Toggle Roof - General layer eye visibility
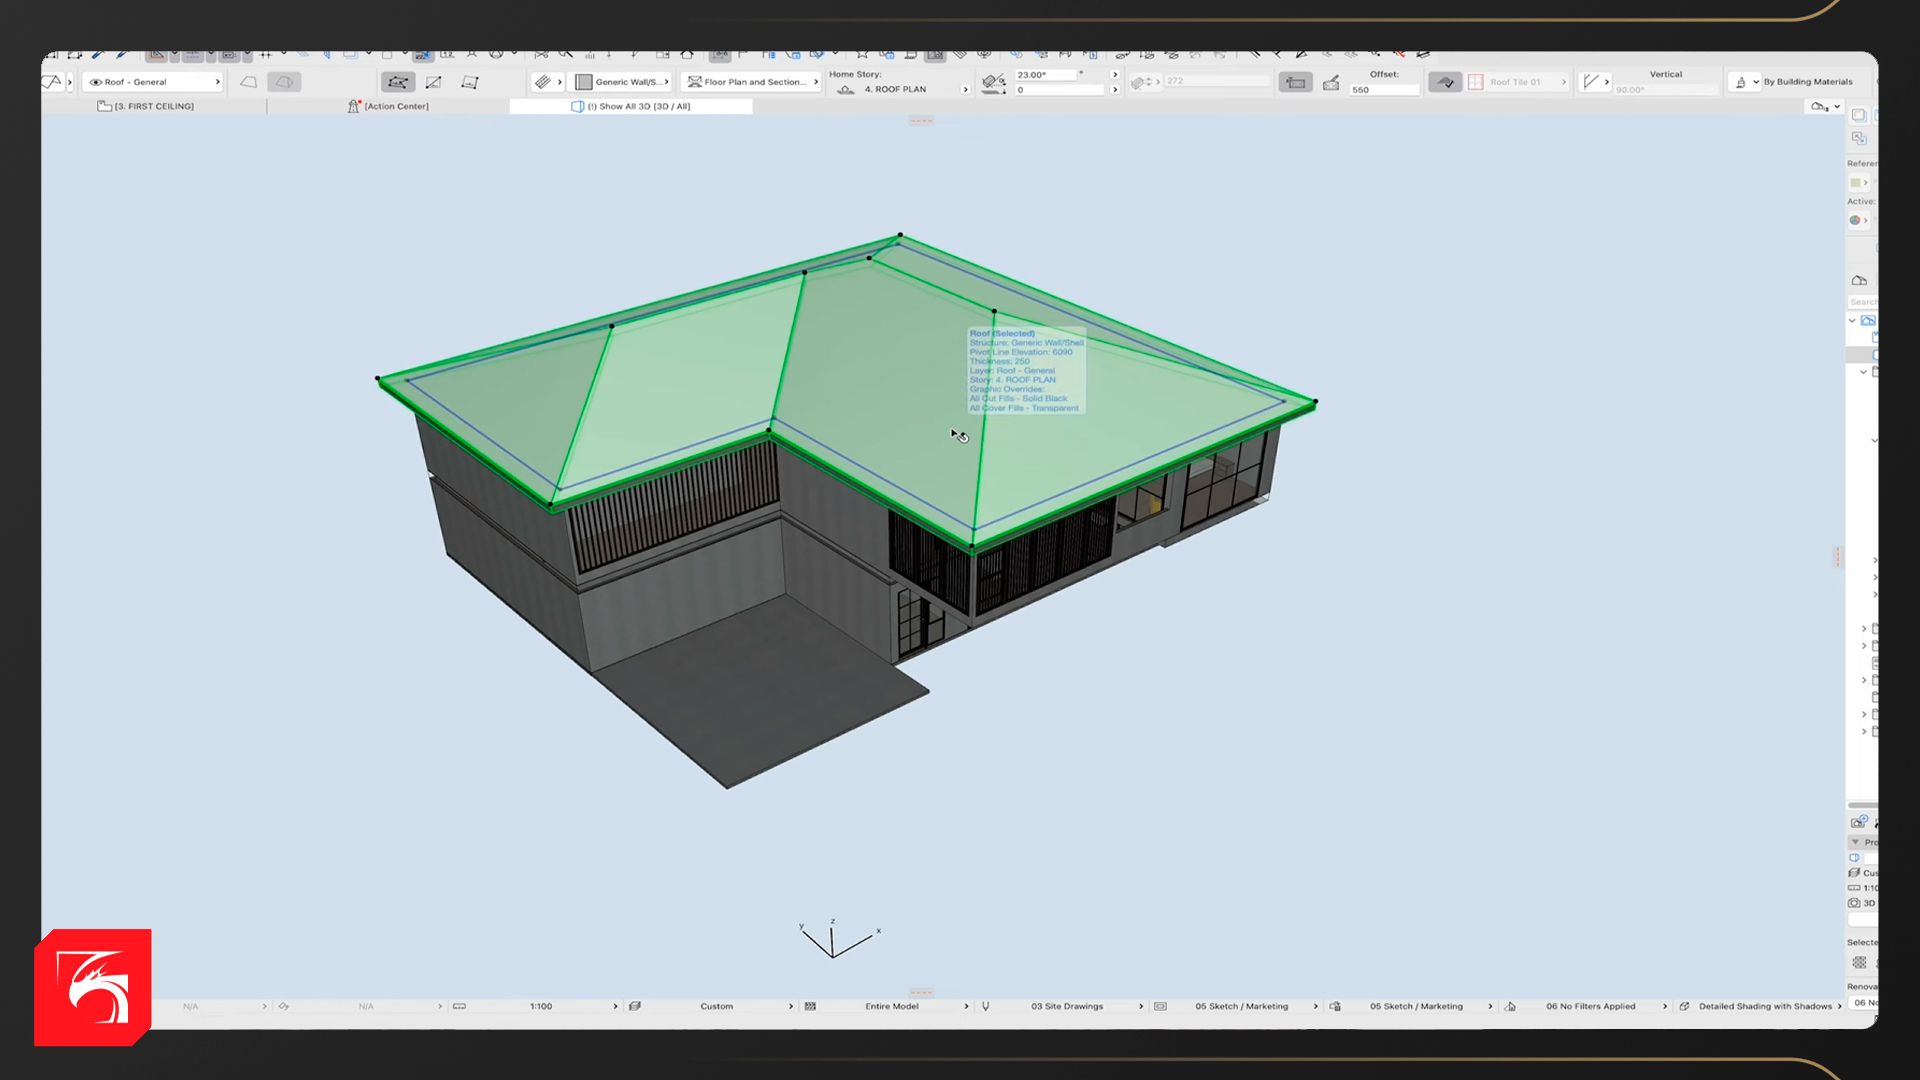 (x=96, y=82)
